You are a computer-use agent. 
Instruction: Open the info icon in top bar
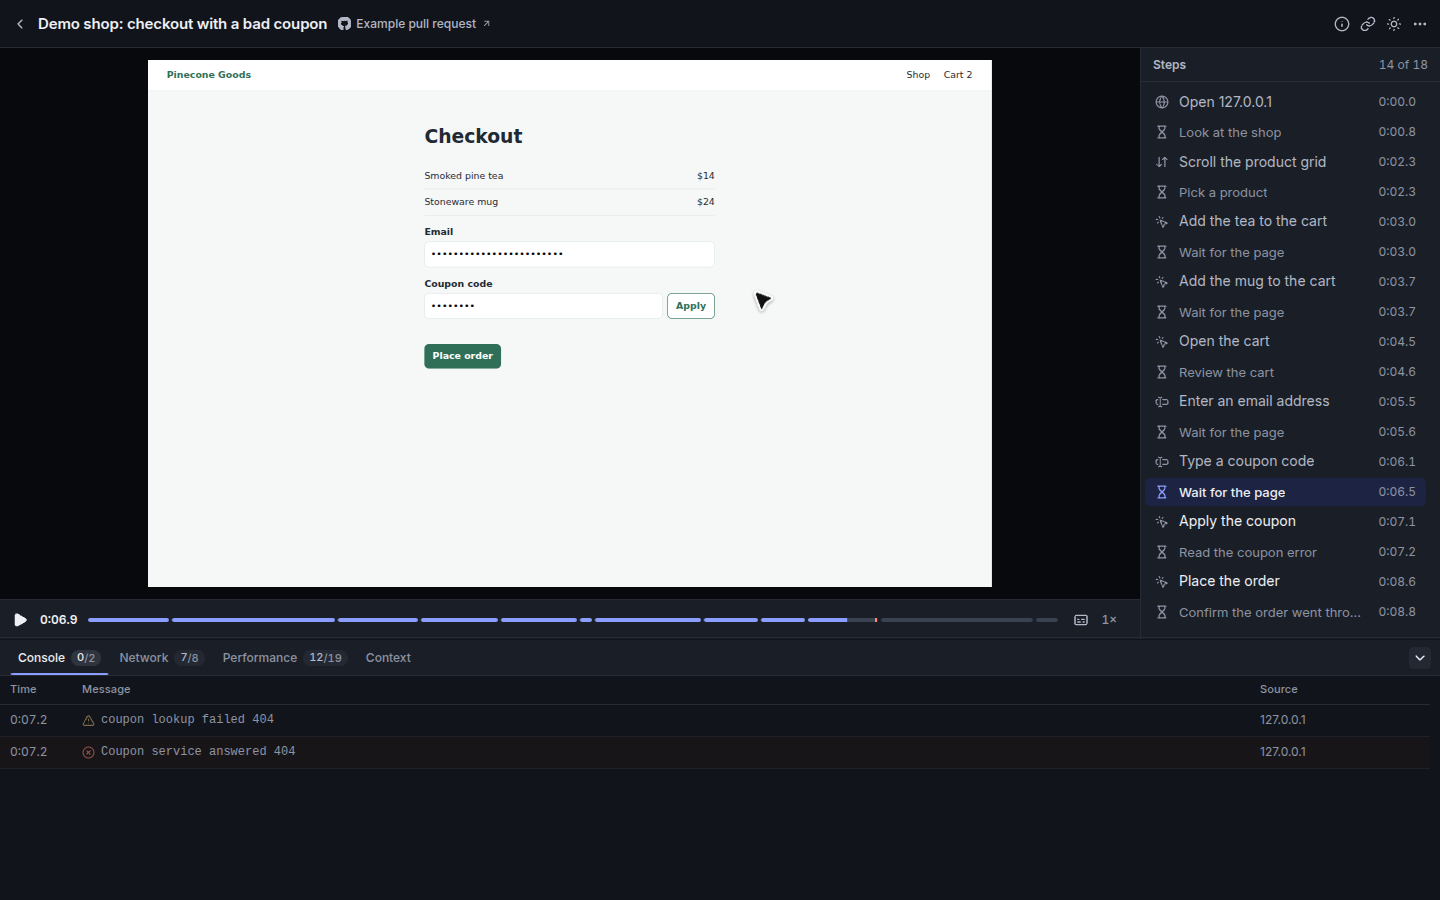tap(1342, 24)
